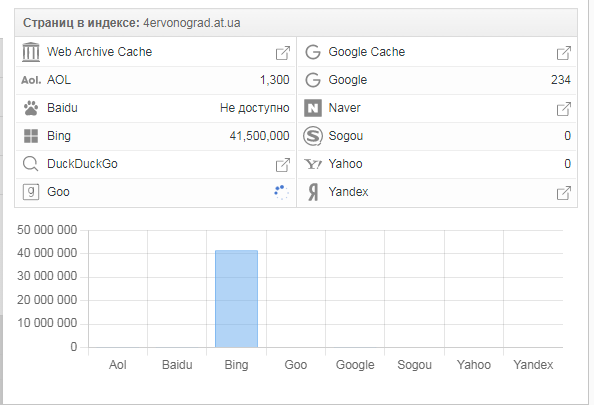Image resolution: width=594 pixels, height=405 pixels.
Task: Click the Yandex Я logo icon
Action: pyautogui.click(x=313, y=192)
